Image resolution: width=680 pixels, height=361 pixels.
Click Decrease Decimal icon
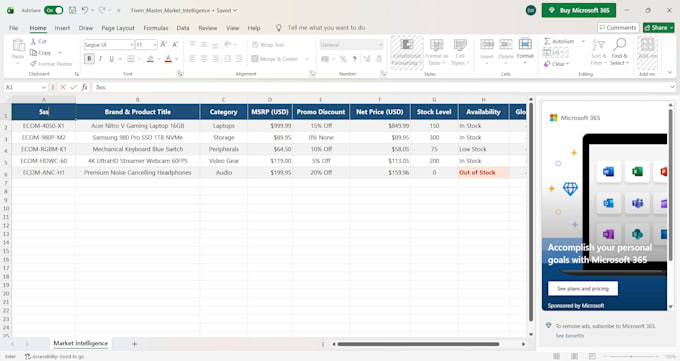379,59
